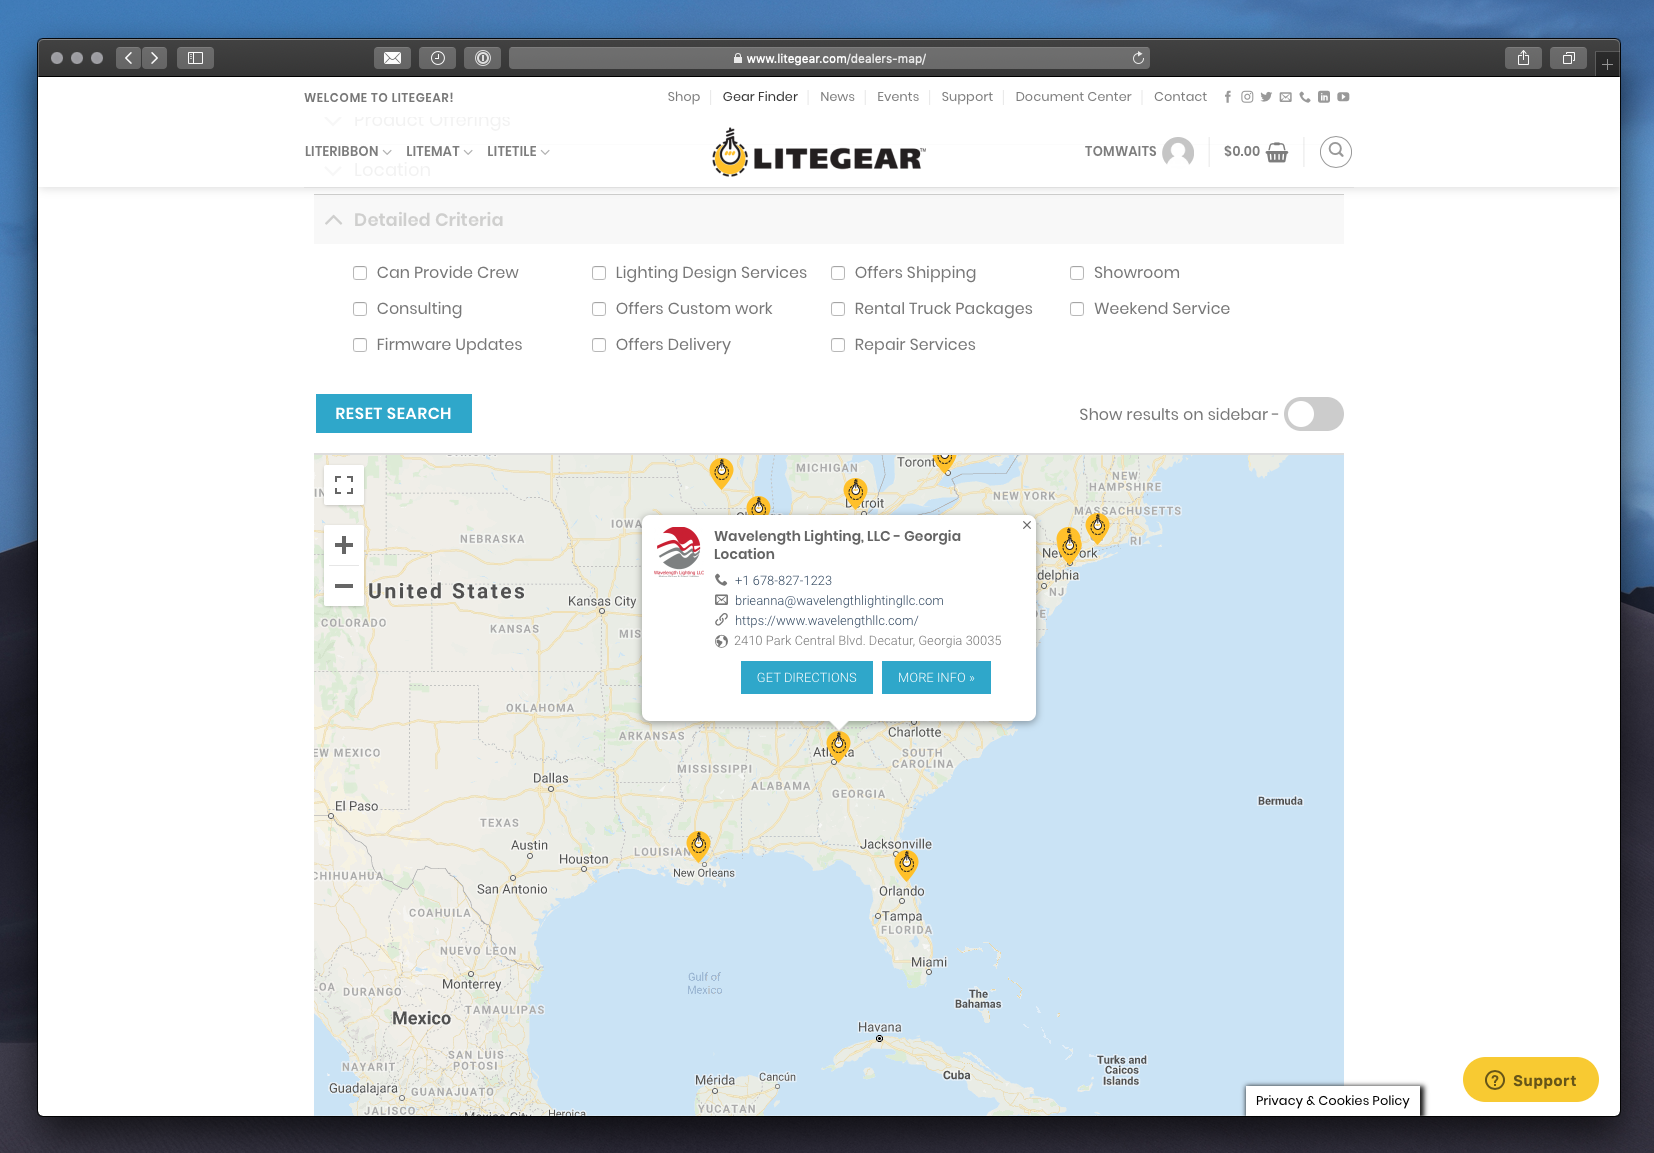Check the Offers Custom work checkbox
This screenshot has height=1153, width=1654.
599,309
